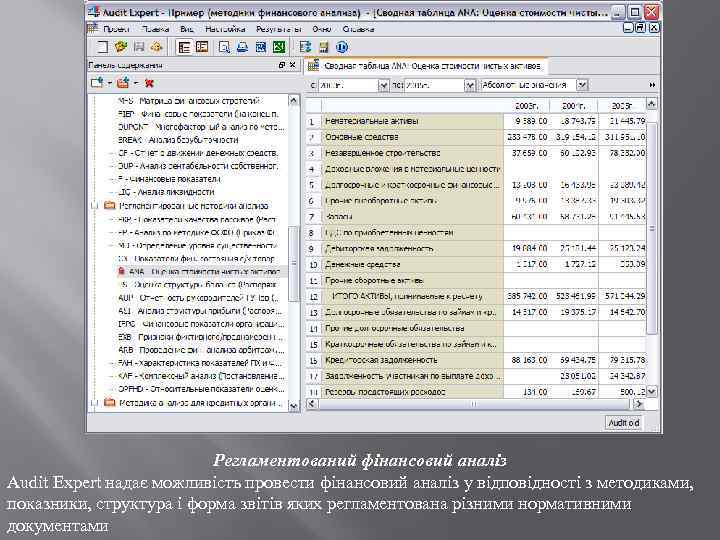The width and height of the screenshot is (720, 540).
Task: Click the Кредиторская задолженность row label
Action: [381, 360]
